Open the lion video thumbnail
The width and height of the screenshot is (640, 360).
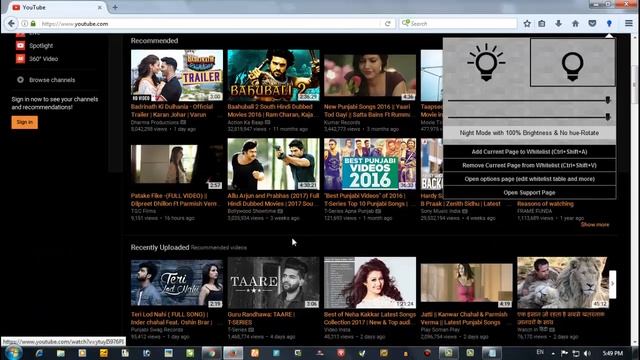(x=562, y=282)
